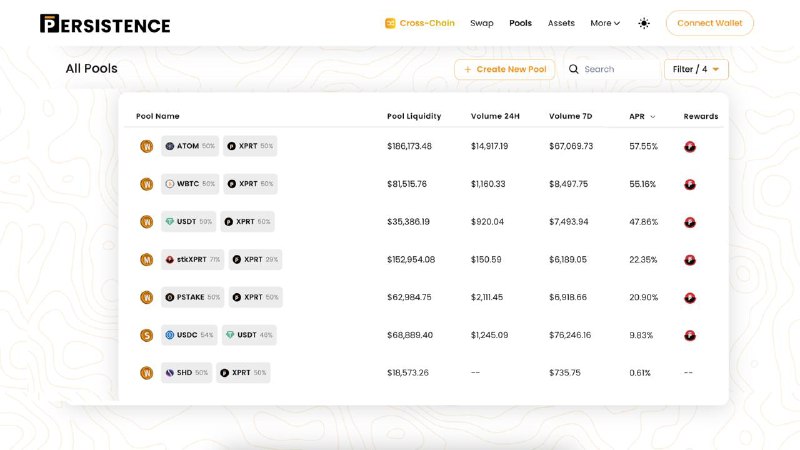Screen dimensions: 800x450
Task: Click the stkXPRT 71% token chip
Action: pos(192,259)
